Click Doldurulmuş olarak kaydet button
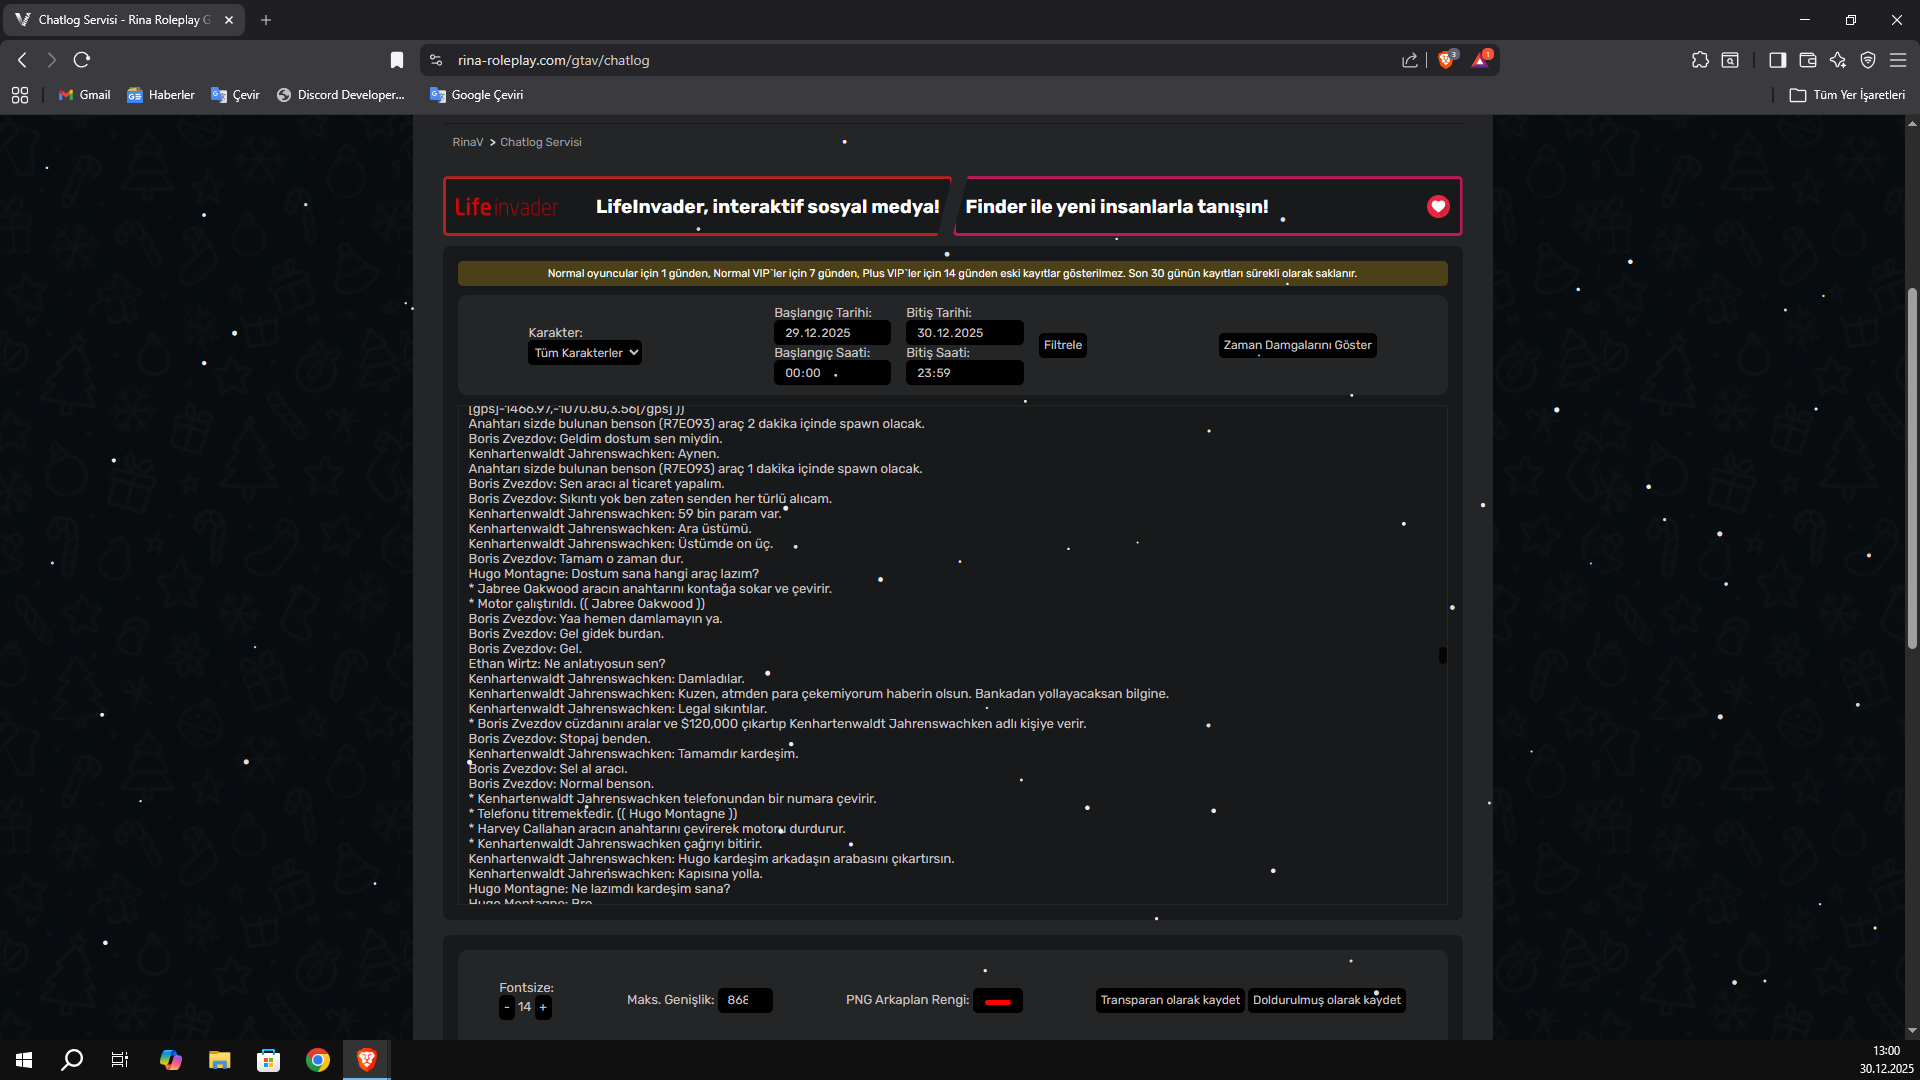1920x1080 pixels. tap(1327, 1000)
